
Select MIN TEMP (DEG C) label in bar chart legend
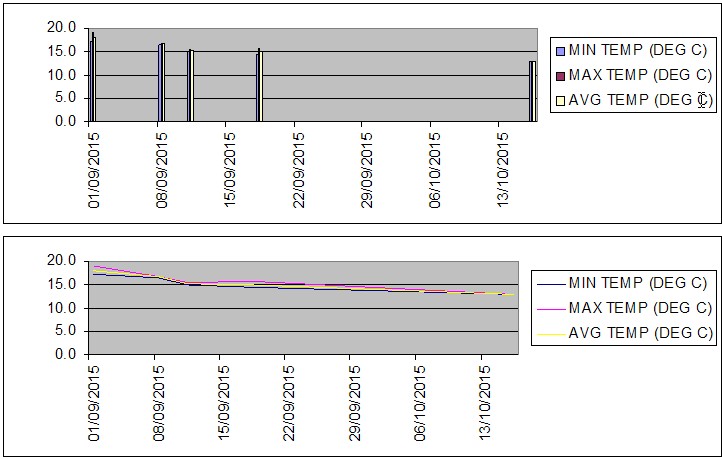[640, 51]
